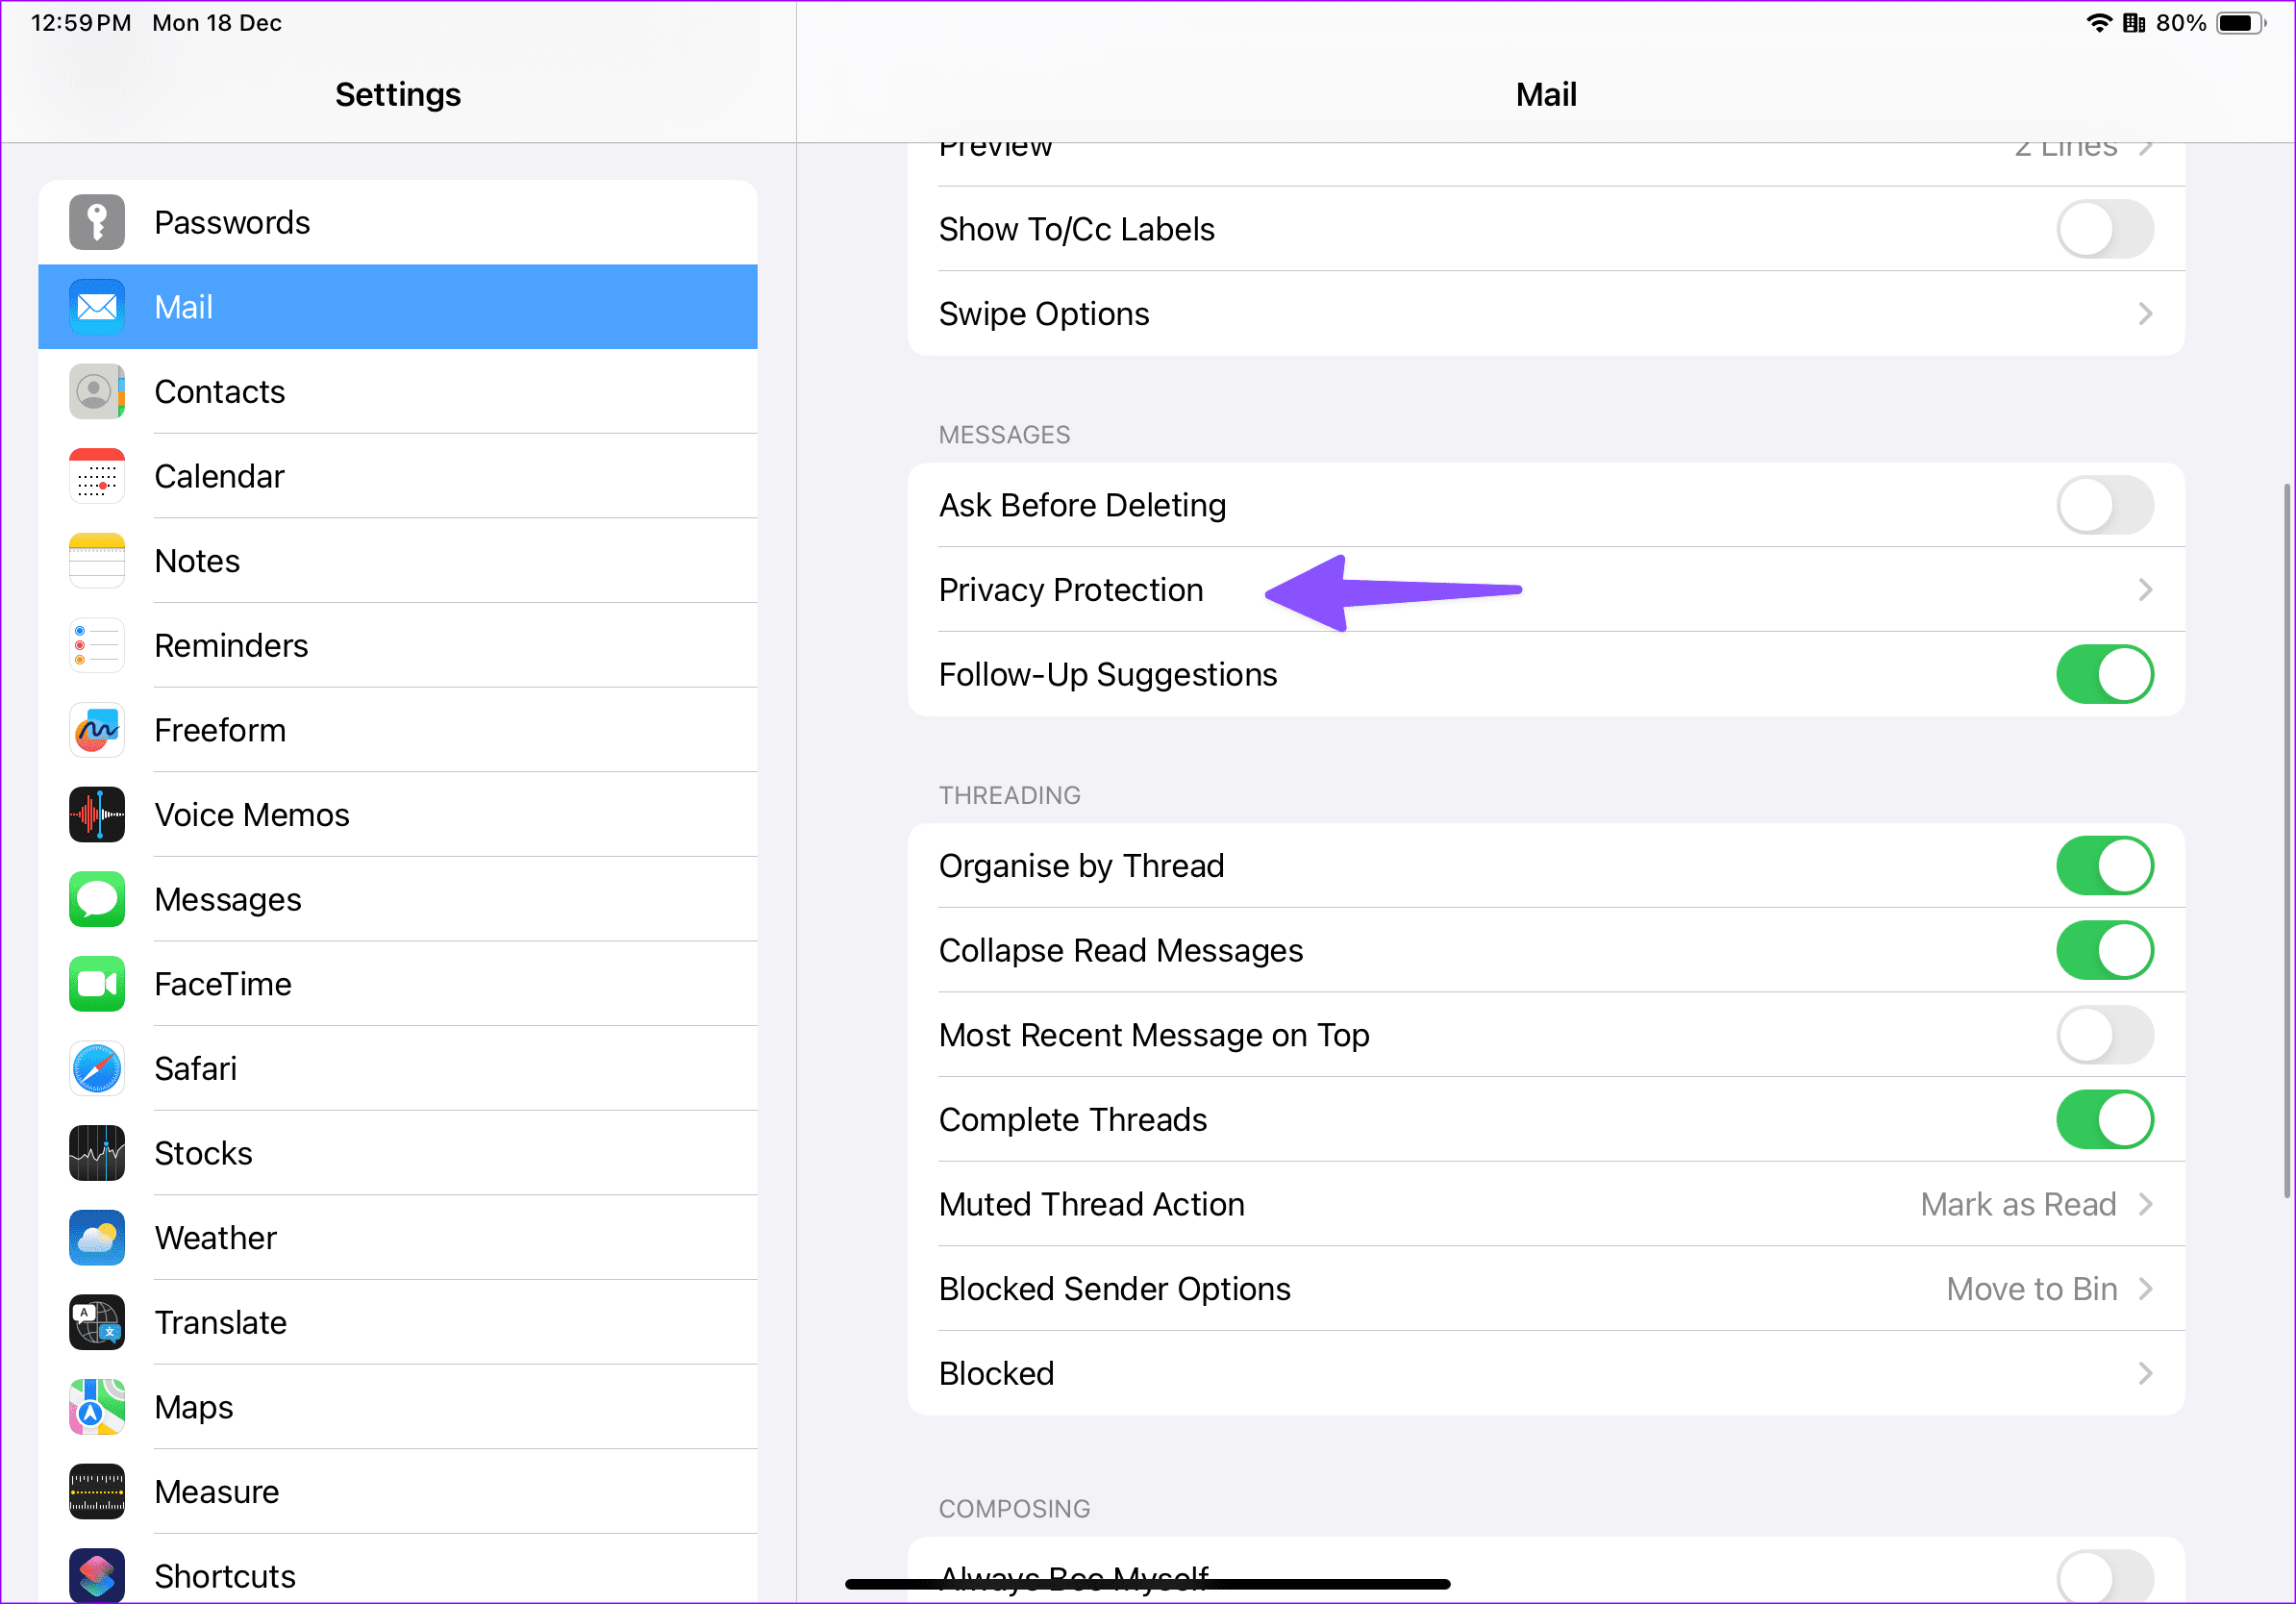
Task: Toggle the Follow-Up Suggestions switch
Action: (x=2106, y=674)
